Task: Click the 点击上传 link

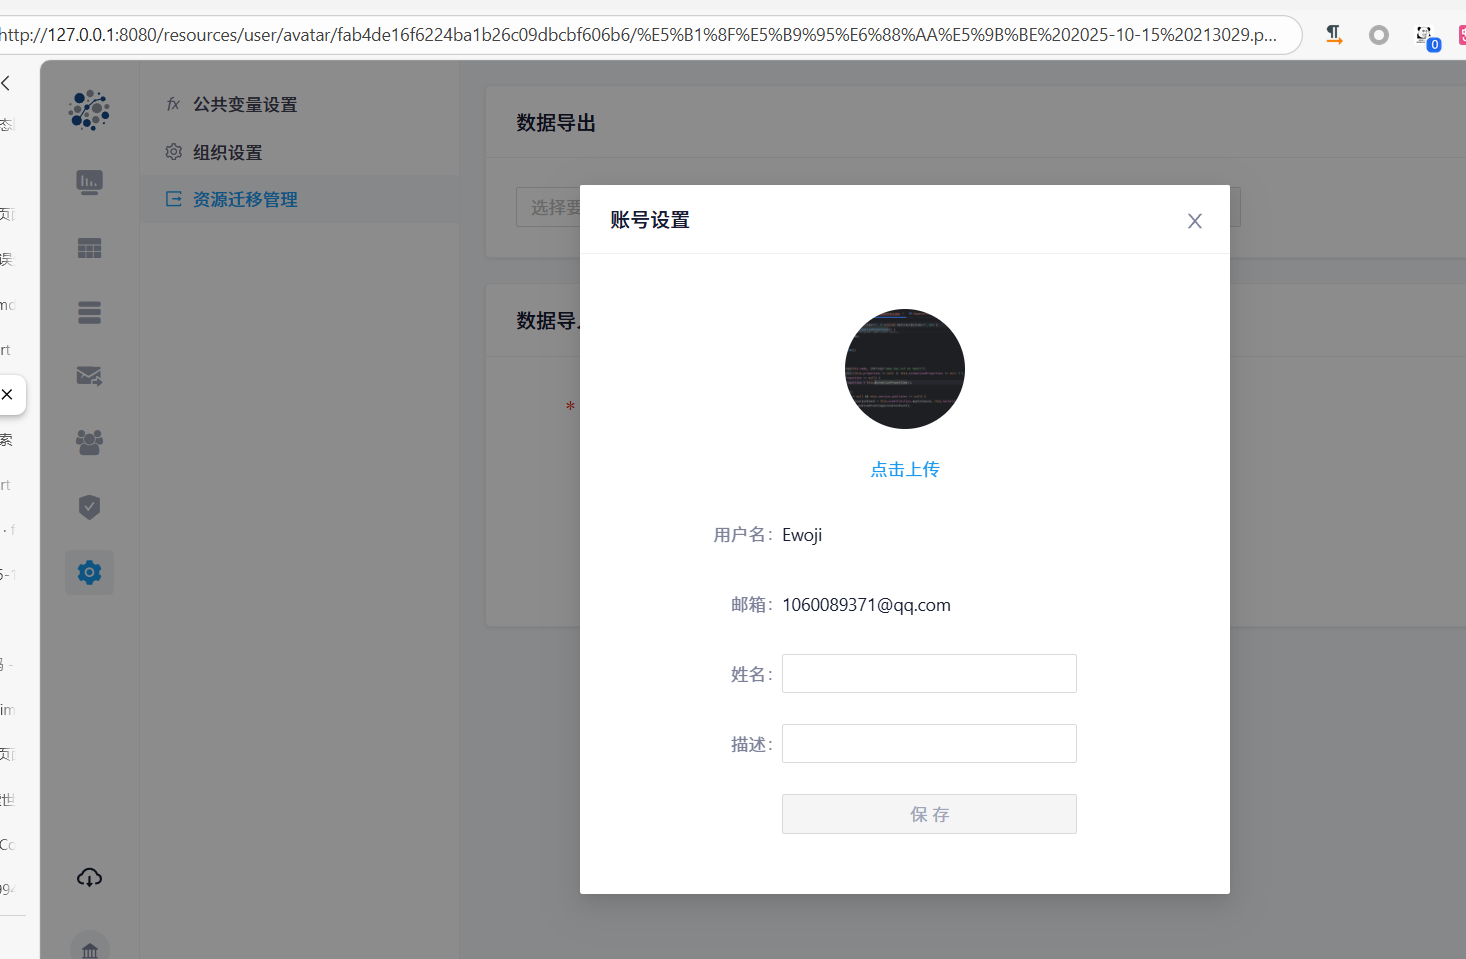Action: [904, 469]
